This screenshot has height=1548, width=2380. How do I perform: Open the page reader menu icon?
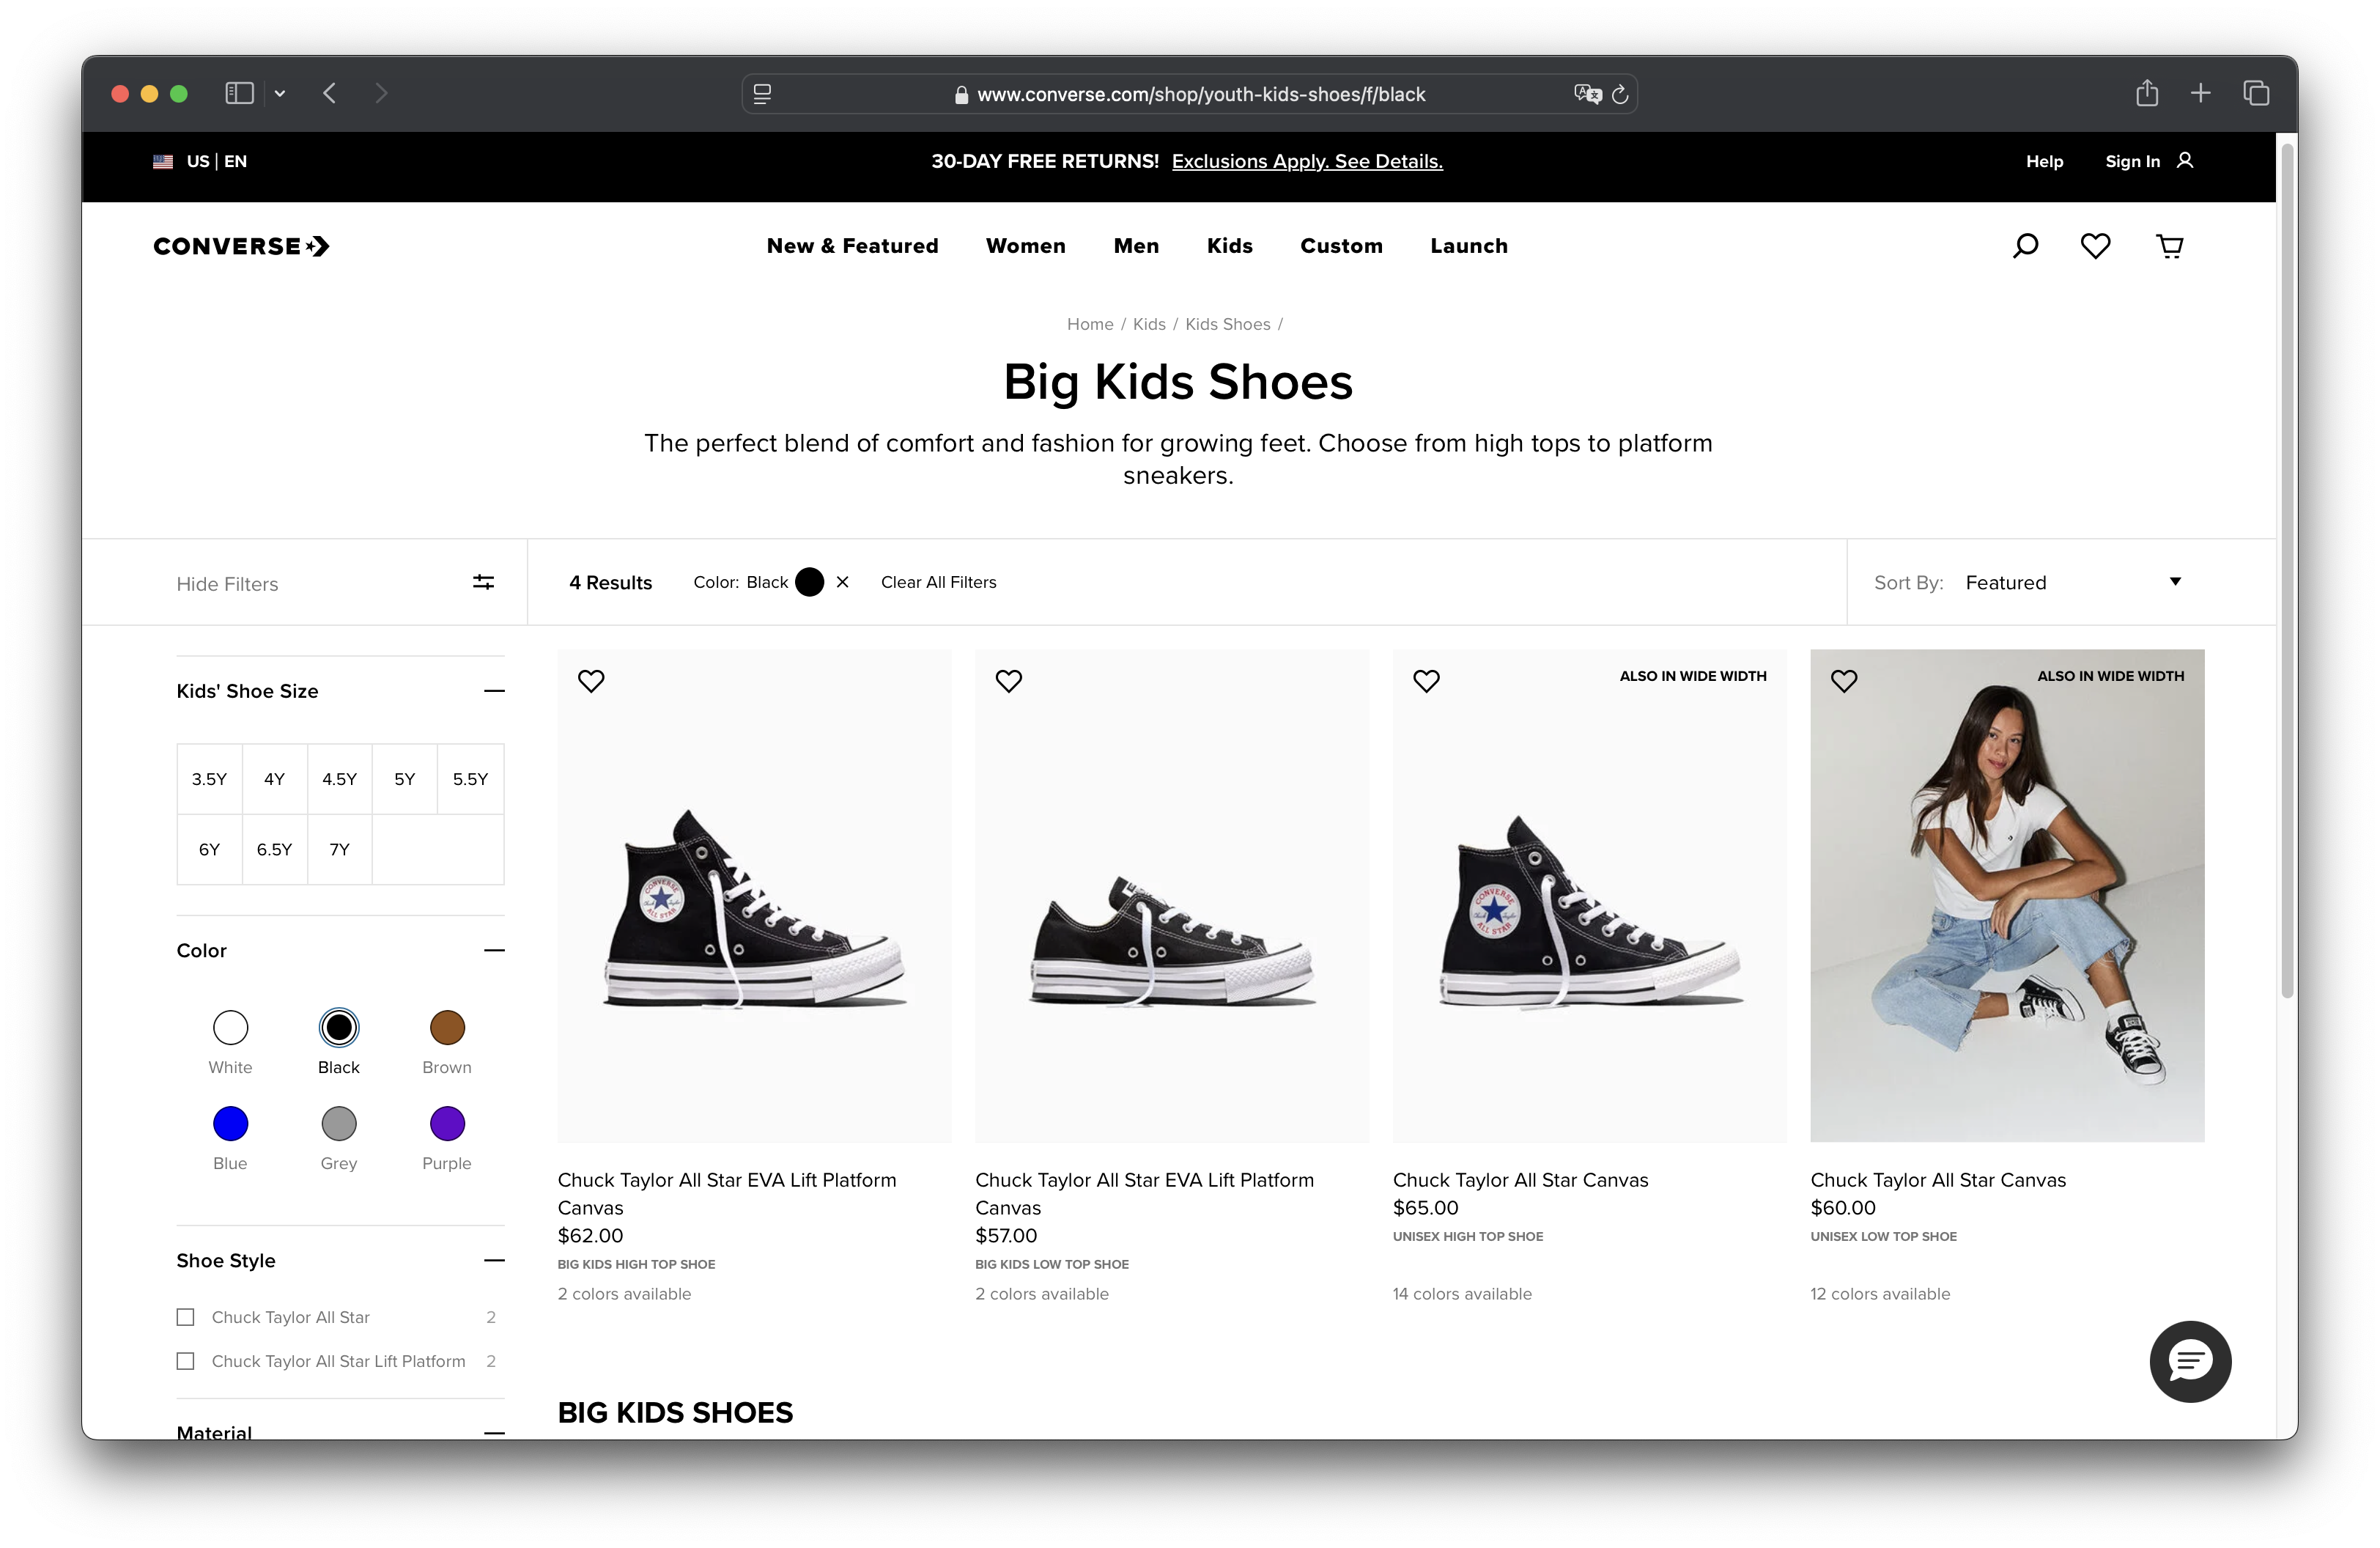(762, 94)
